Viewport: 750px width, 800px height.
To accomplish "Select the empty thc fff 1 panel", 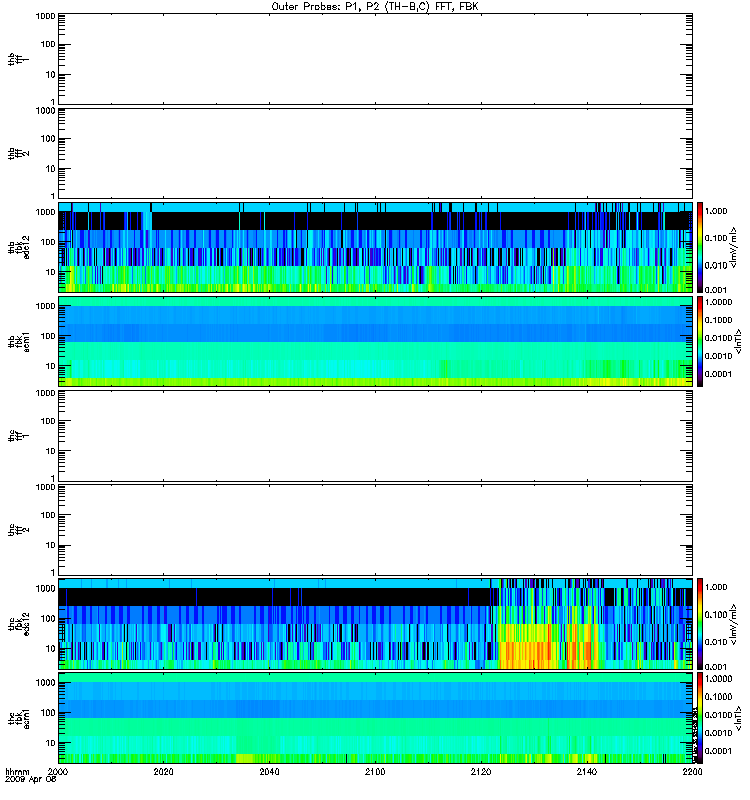I will [375, 436].
